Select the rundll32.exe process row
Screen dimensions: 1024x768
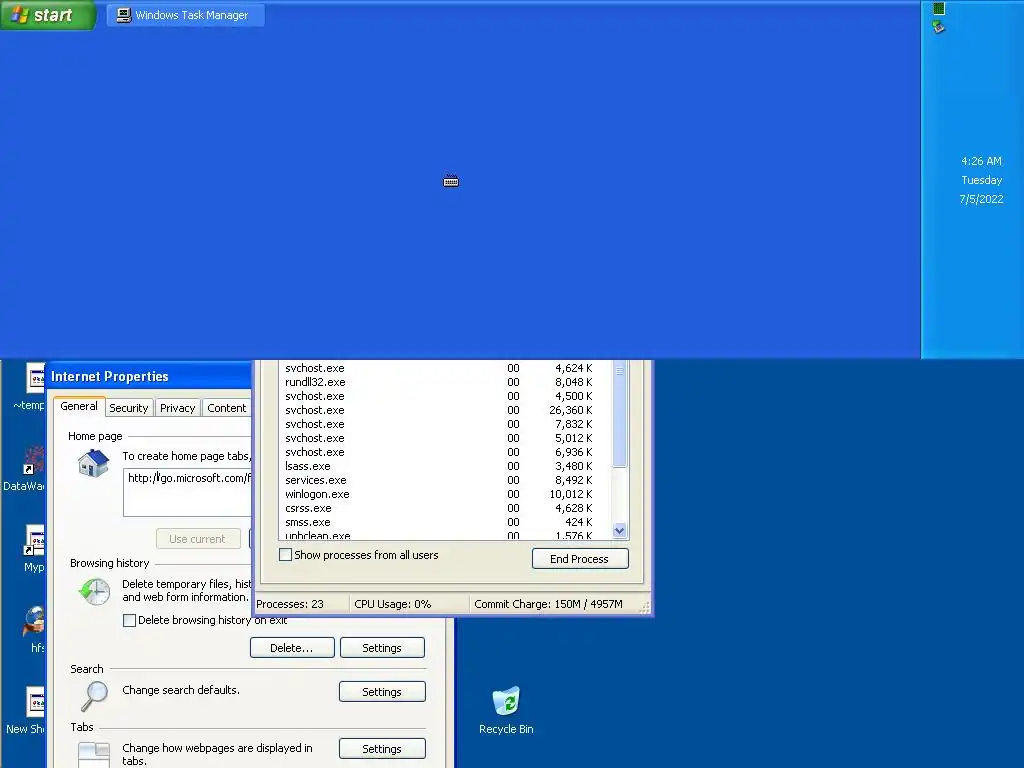point(445,382)
